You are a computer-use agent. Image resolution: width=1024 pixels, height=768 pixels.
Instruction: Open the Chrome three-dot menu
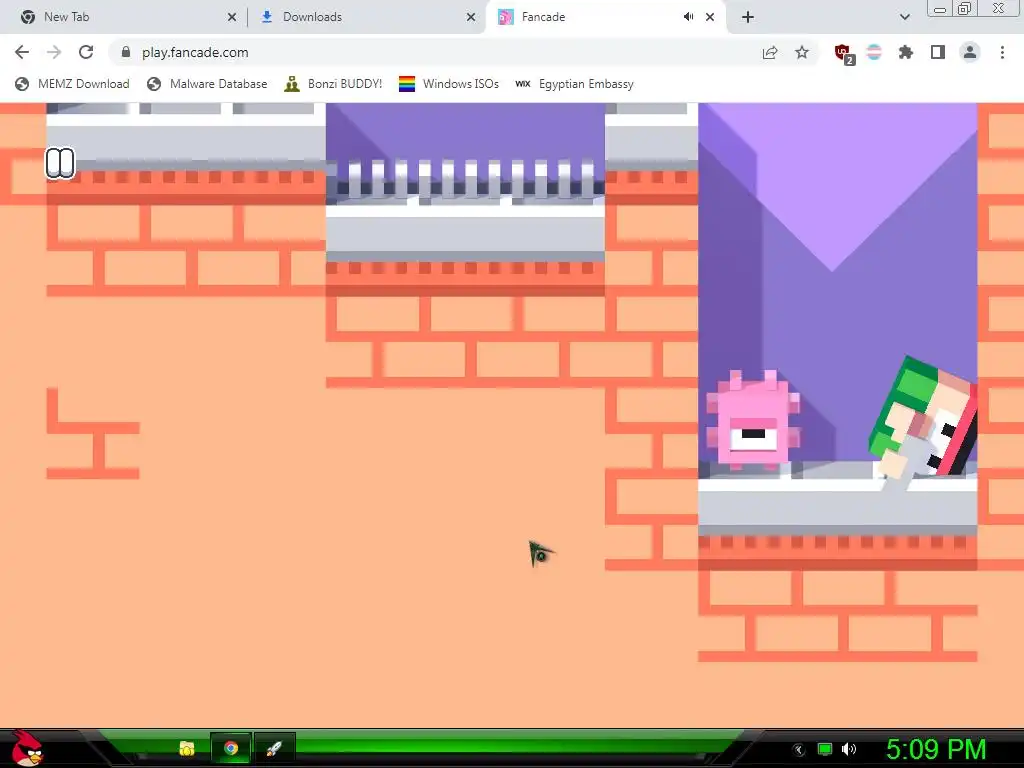click(1002, 52)
